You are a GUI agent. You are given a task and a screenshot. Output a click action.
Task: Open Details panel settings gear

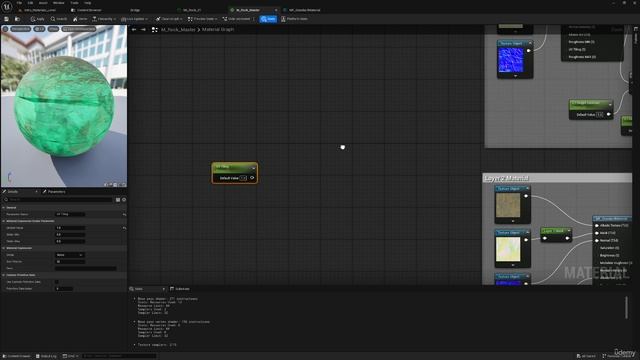tap(124, 200)
